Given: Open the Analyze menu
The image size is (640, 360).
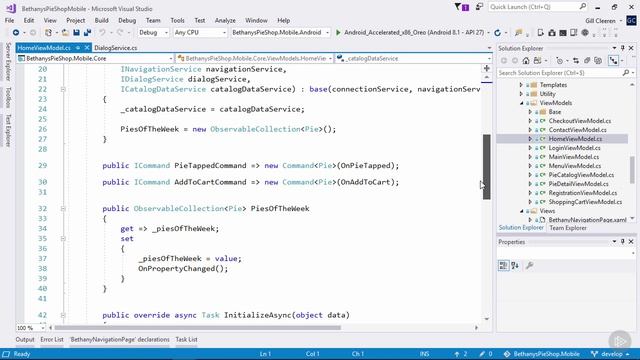Looking at the screenshot, I should pyautogui.click(x=225, y=20).
